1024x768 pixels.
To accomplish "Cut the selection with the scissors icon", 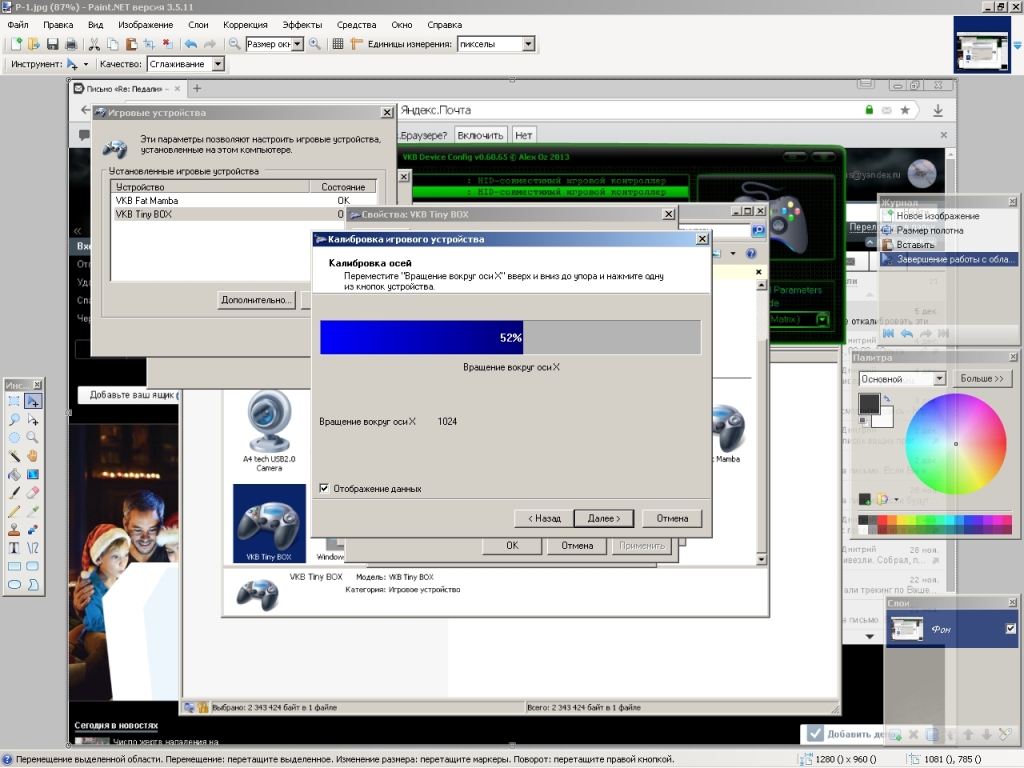I will pos(94,44).
